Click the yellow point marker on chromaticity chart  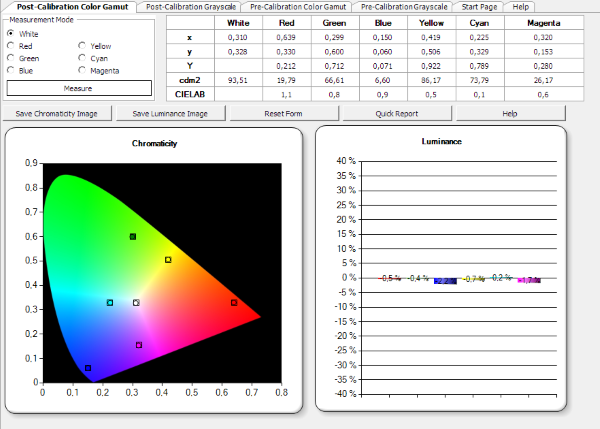coord(168,260)
